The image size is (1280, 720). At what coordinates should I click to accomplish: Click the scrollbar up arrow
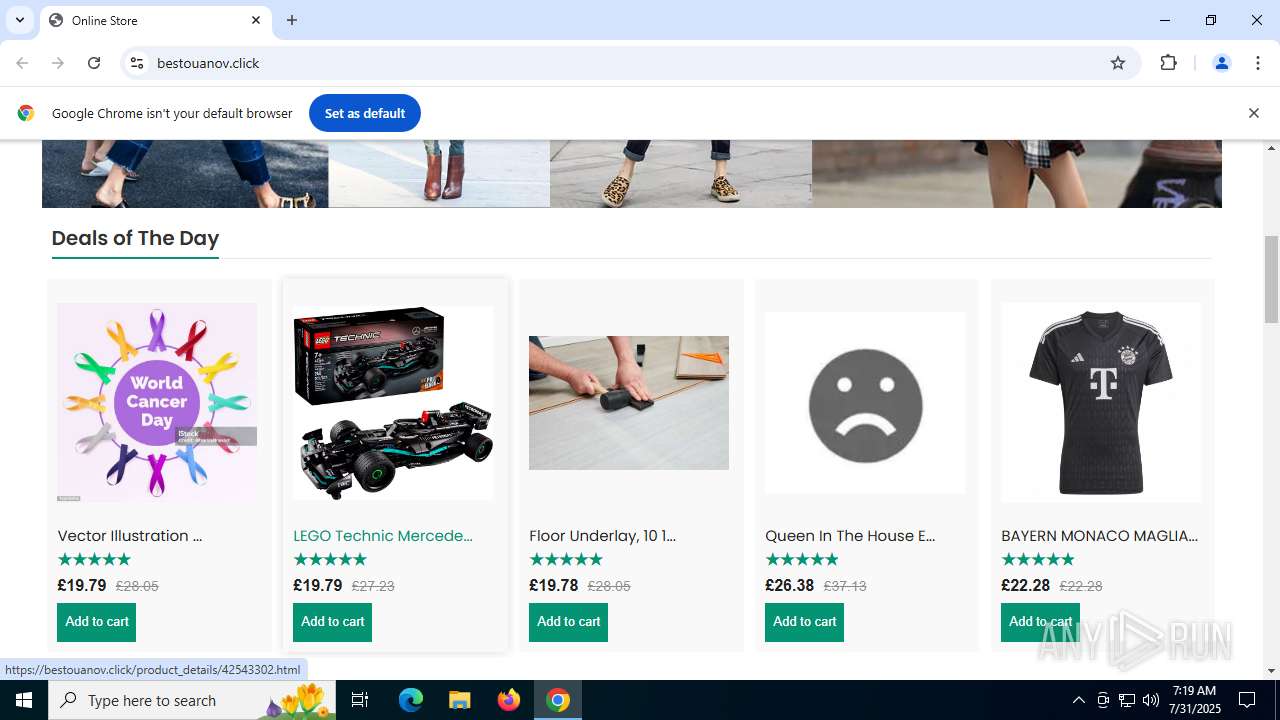point(1271,148)
